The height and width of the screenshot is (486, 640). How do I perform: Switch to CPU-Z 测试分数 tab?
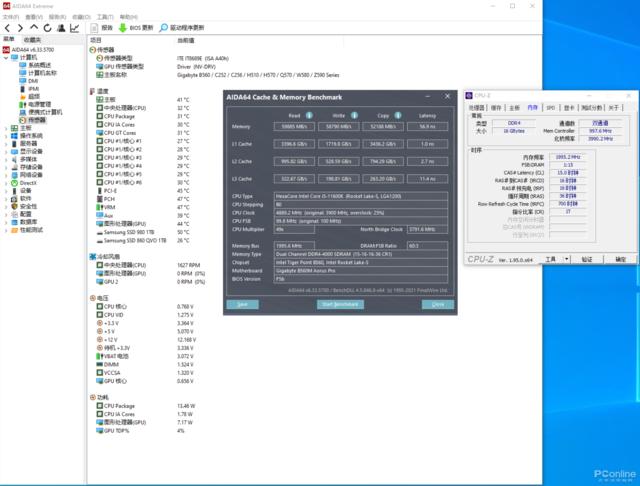[591, 108]
